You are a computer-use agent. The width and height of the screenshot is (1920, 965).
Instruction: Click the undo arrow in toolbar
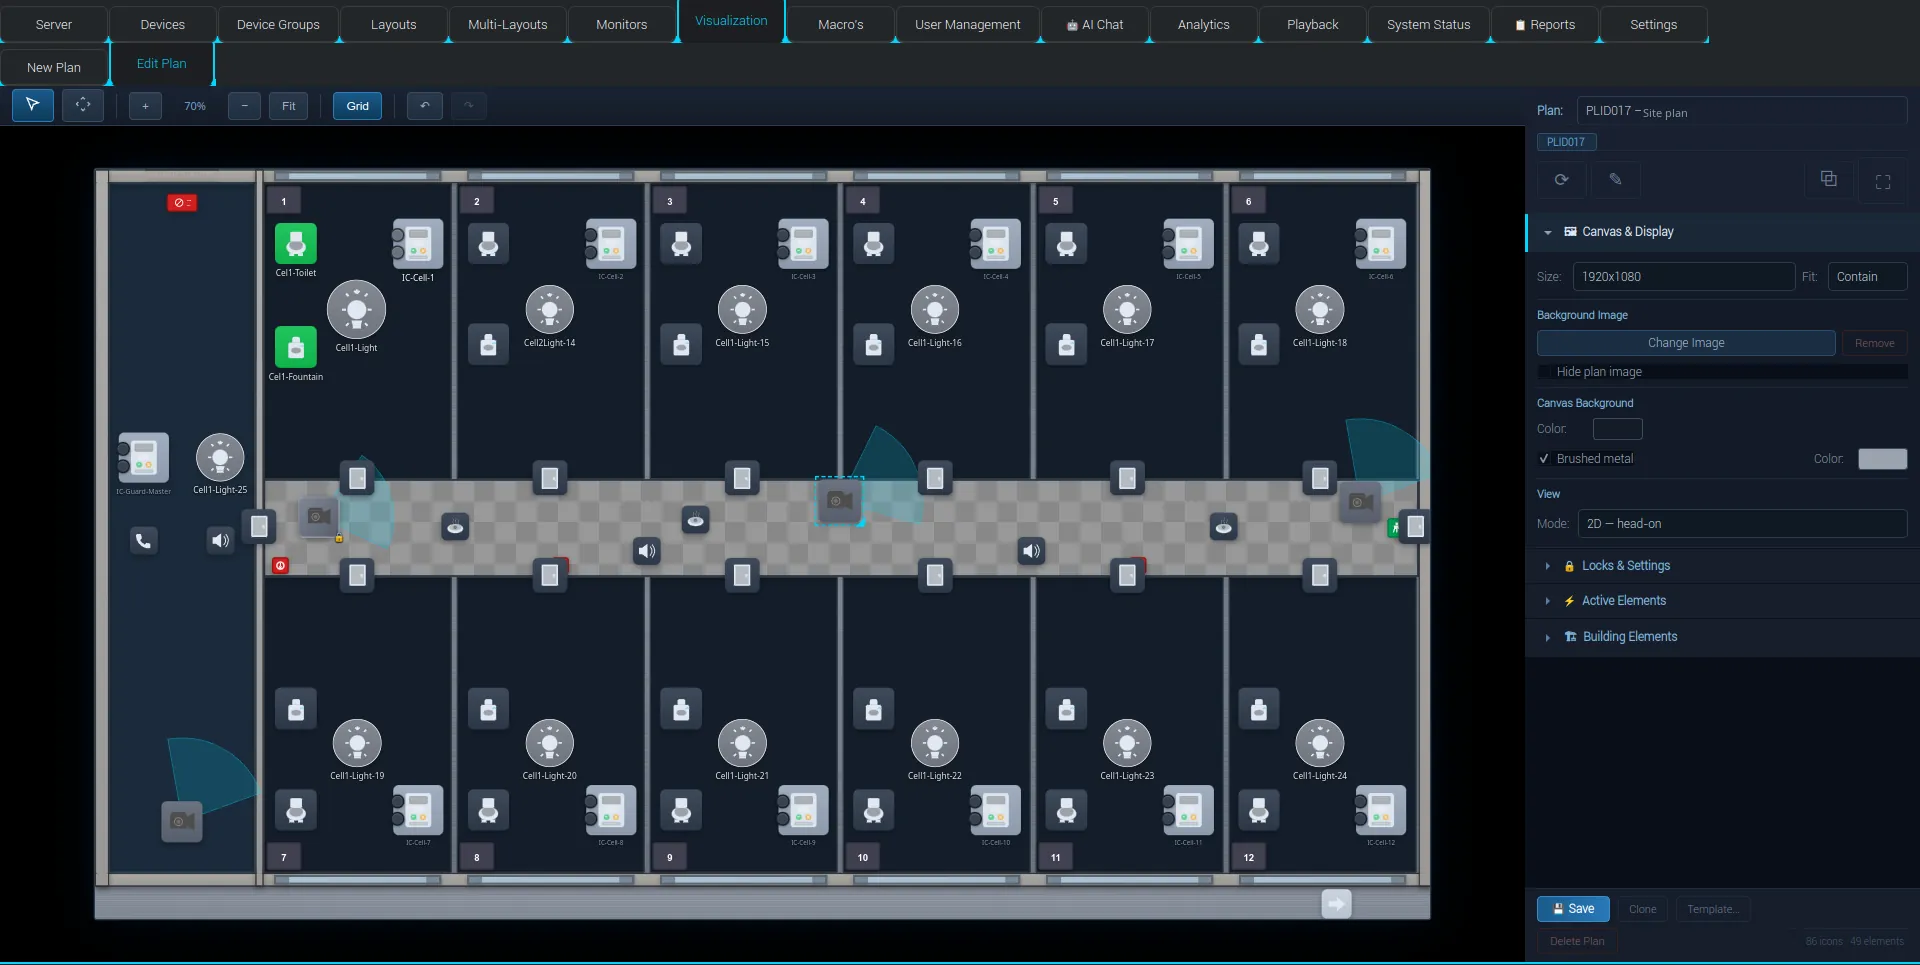tap(425, 105)
